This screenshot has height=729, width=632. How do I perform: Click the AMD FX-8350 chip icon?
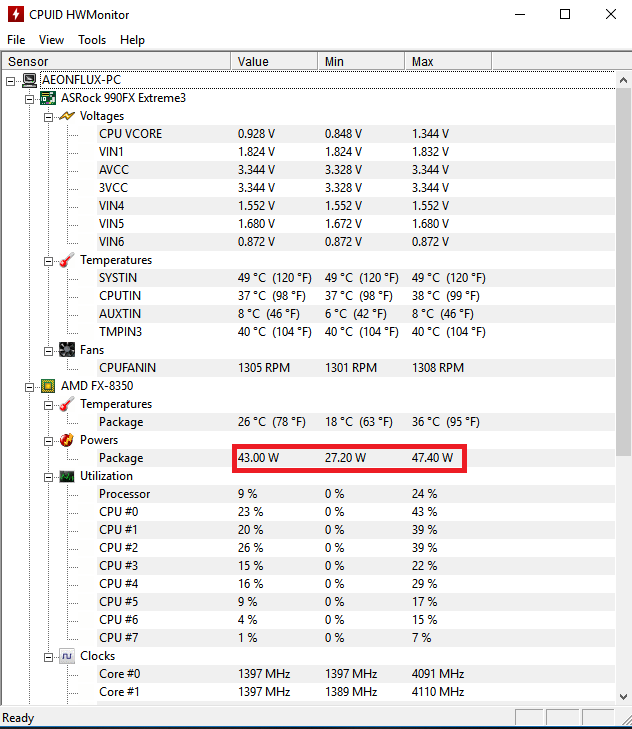coord(48,386)
